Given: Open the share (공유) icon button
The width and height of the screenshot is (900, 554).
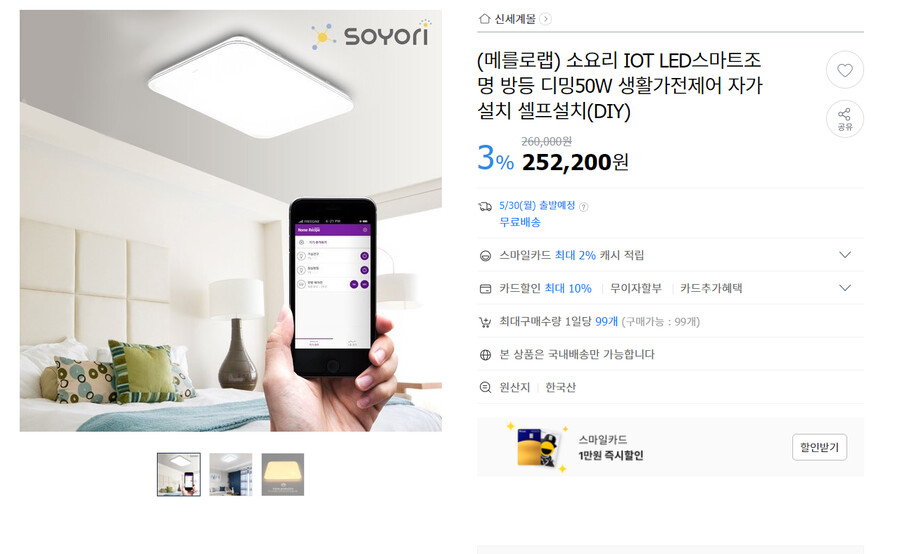Looking at the screenshot, I should pos(844,119).
